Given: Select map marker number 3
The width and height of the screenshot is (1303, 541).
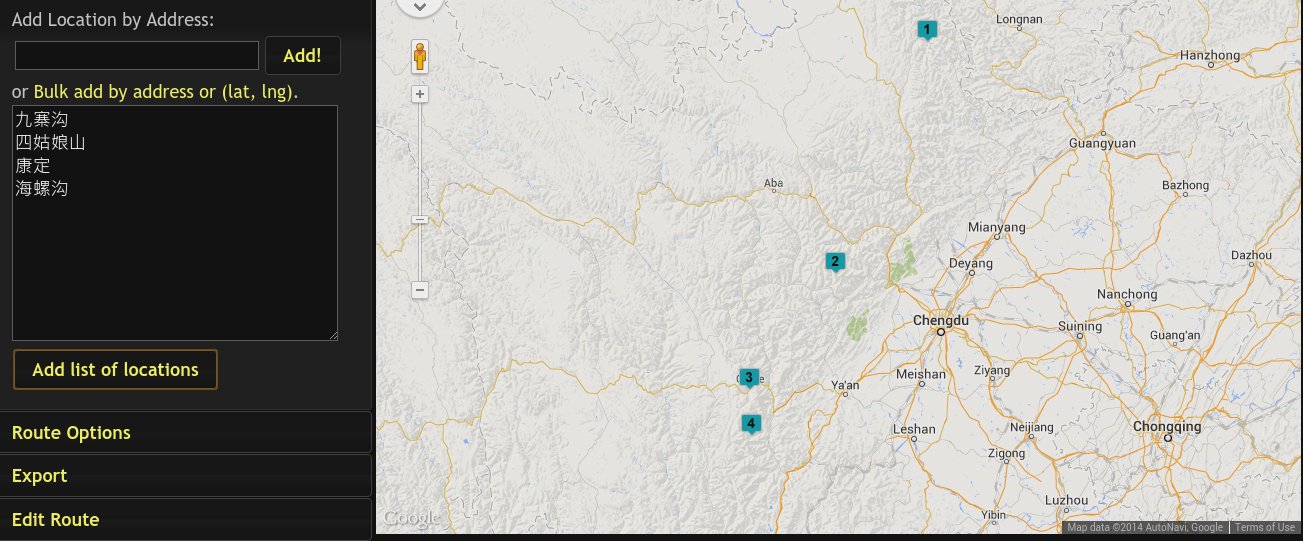Looking at the screenshot, I should [x=748, y=377].
